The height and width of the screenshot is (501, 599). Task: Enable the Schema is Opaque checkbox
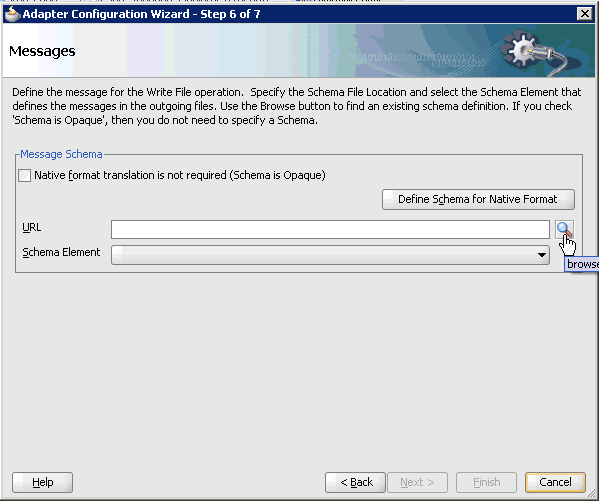pyautogui.click(x=24, y=175)
